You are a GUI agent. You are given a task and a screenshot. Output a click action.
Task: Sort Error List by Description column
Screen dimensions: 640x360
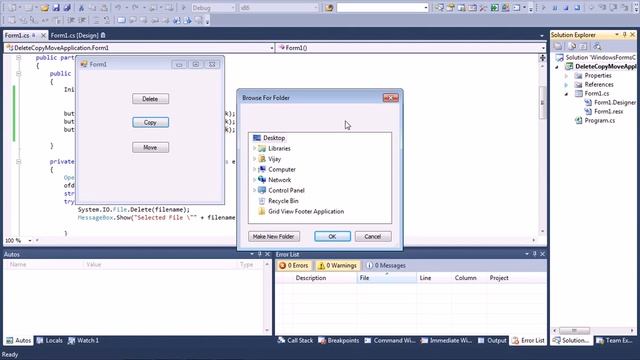(x=311, y=278)
